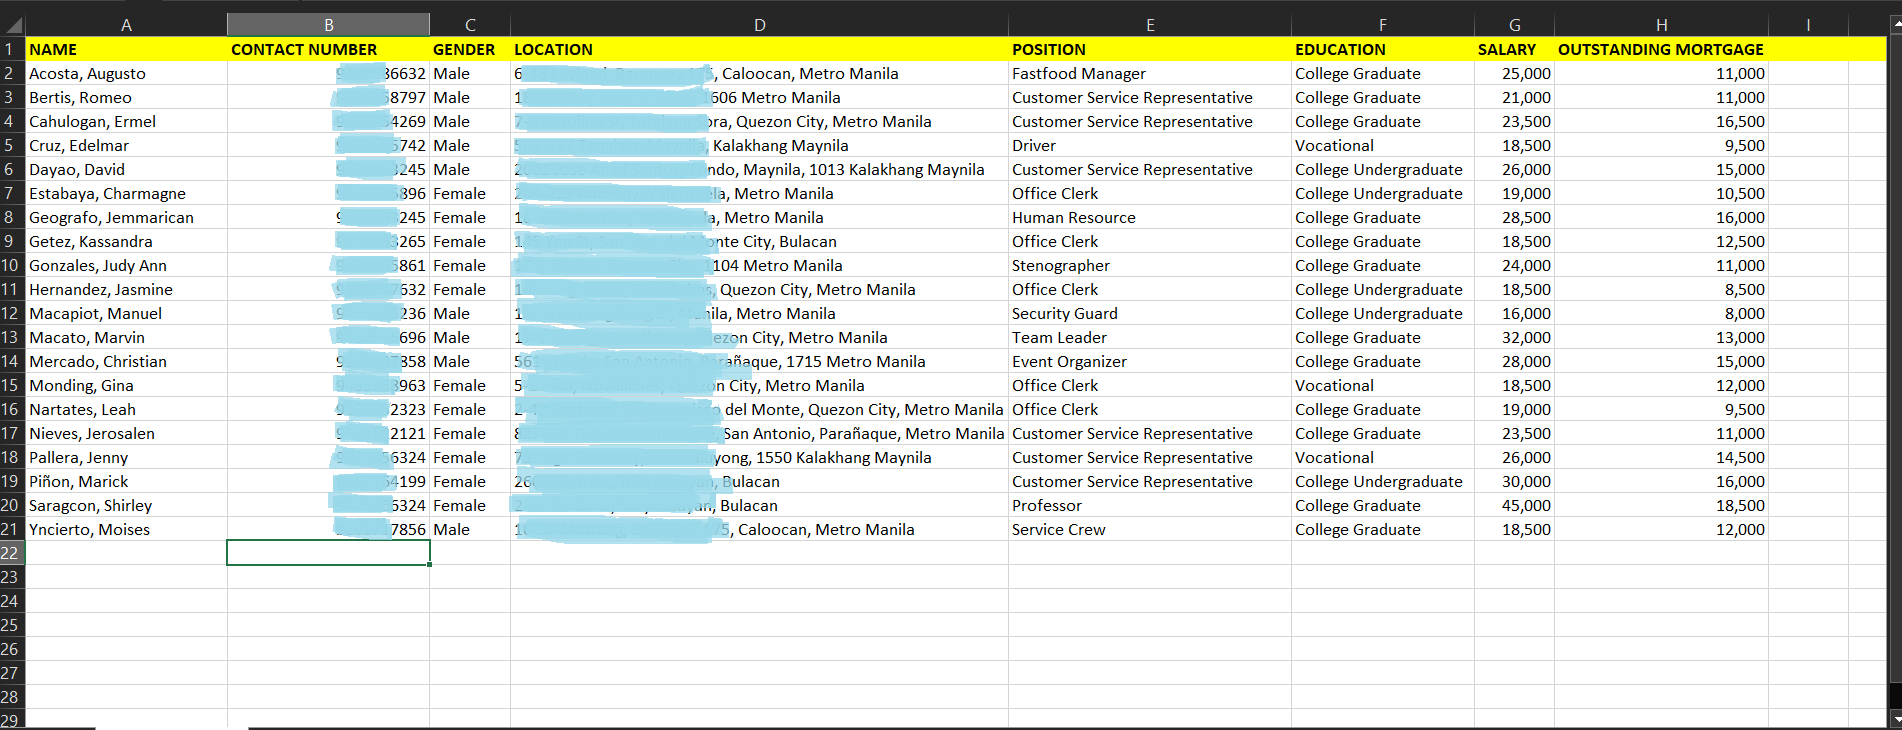Click the LOCATION header cell

[759, 49]
